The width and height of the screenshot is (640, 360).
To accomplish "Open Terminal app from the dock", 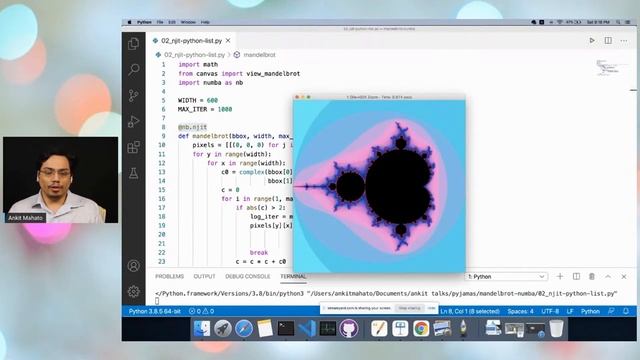I will point(286,328).
